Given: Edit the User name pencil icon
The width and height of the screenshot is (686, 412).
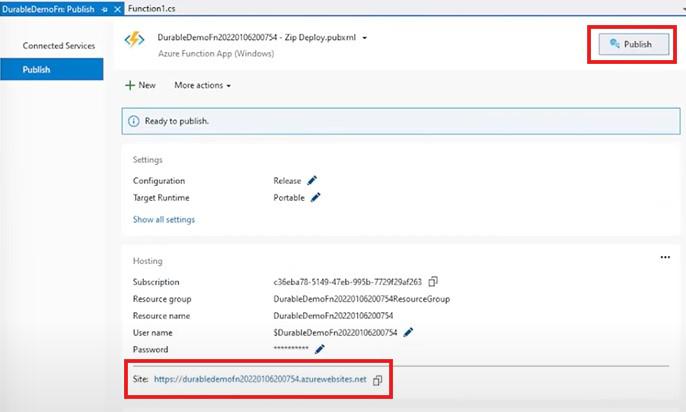Looking at the screenshot, I should coord(408,332).
